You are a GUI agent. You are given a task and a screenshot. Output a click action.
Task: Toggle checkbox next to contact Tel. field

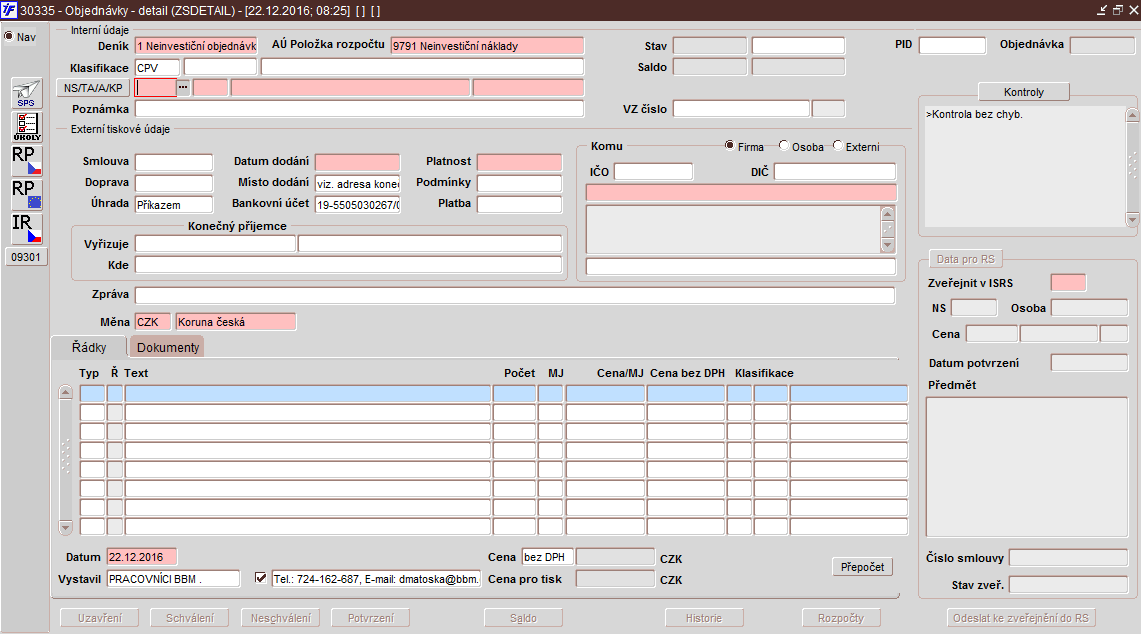(261, 578)
